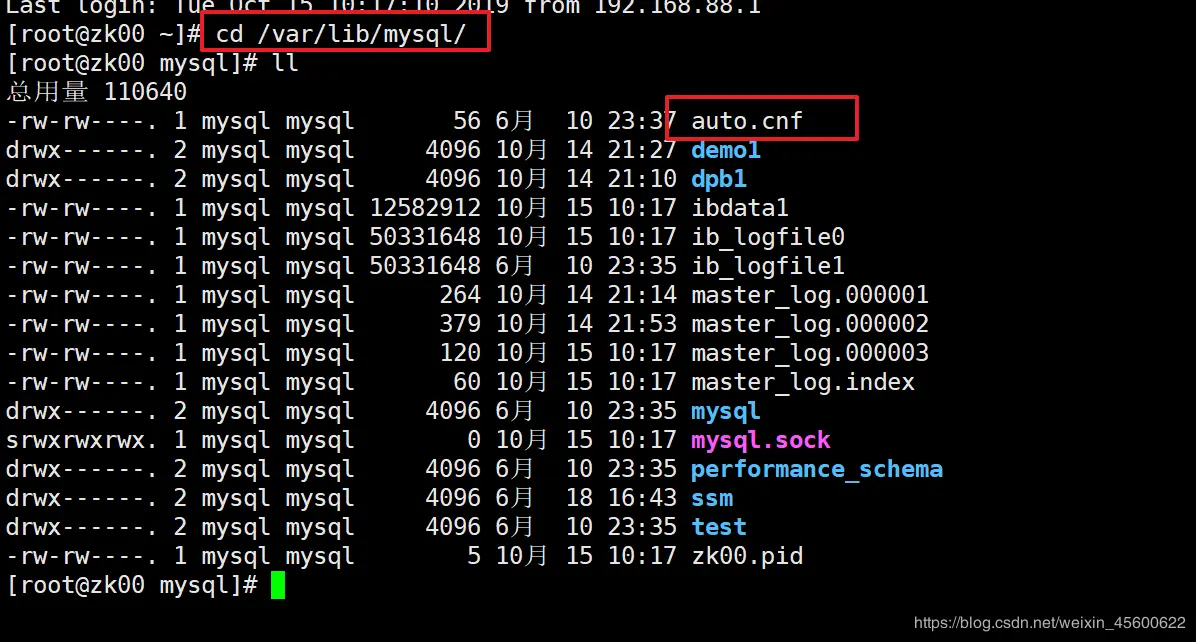Screen dimensions: 1196x642
Task: Click the dpb1 directory name
Action: pos(719,178)
